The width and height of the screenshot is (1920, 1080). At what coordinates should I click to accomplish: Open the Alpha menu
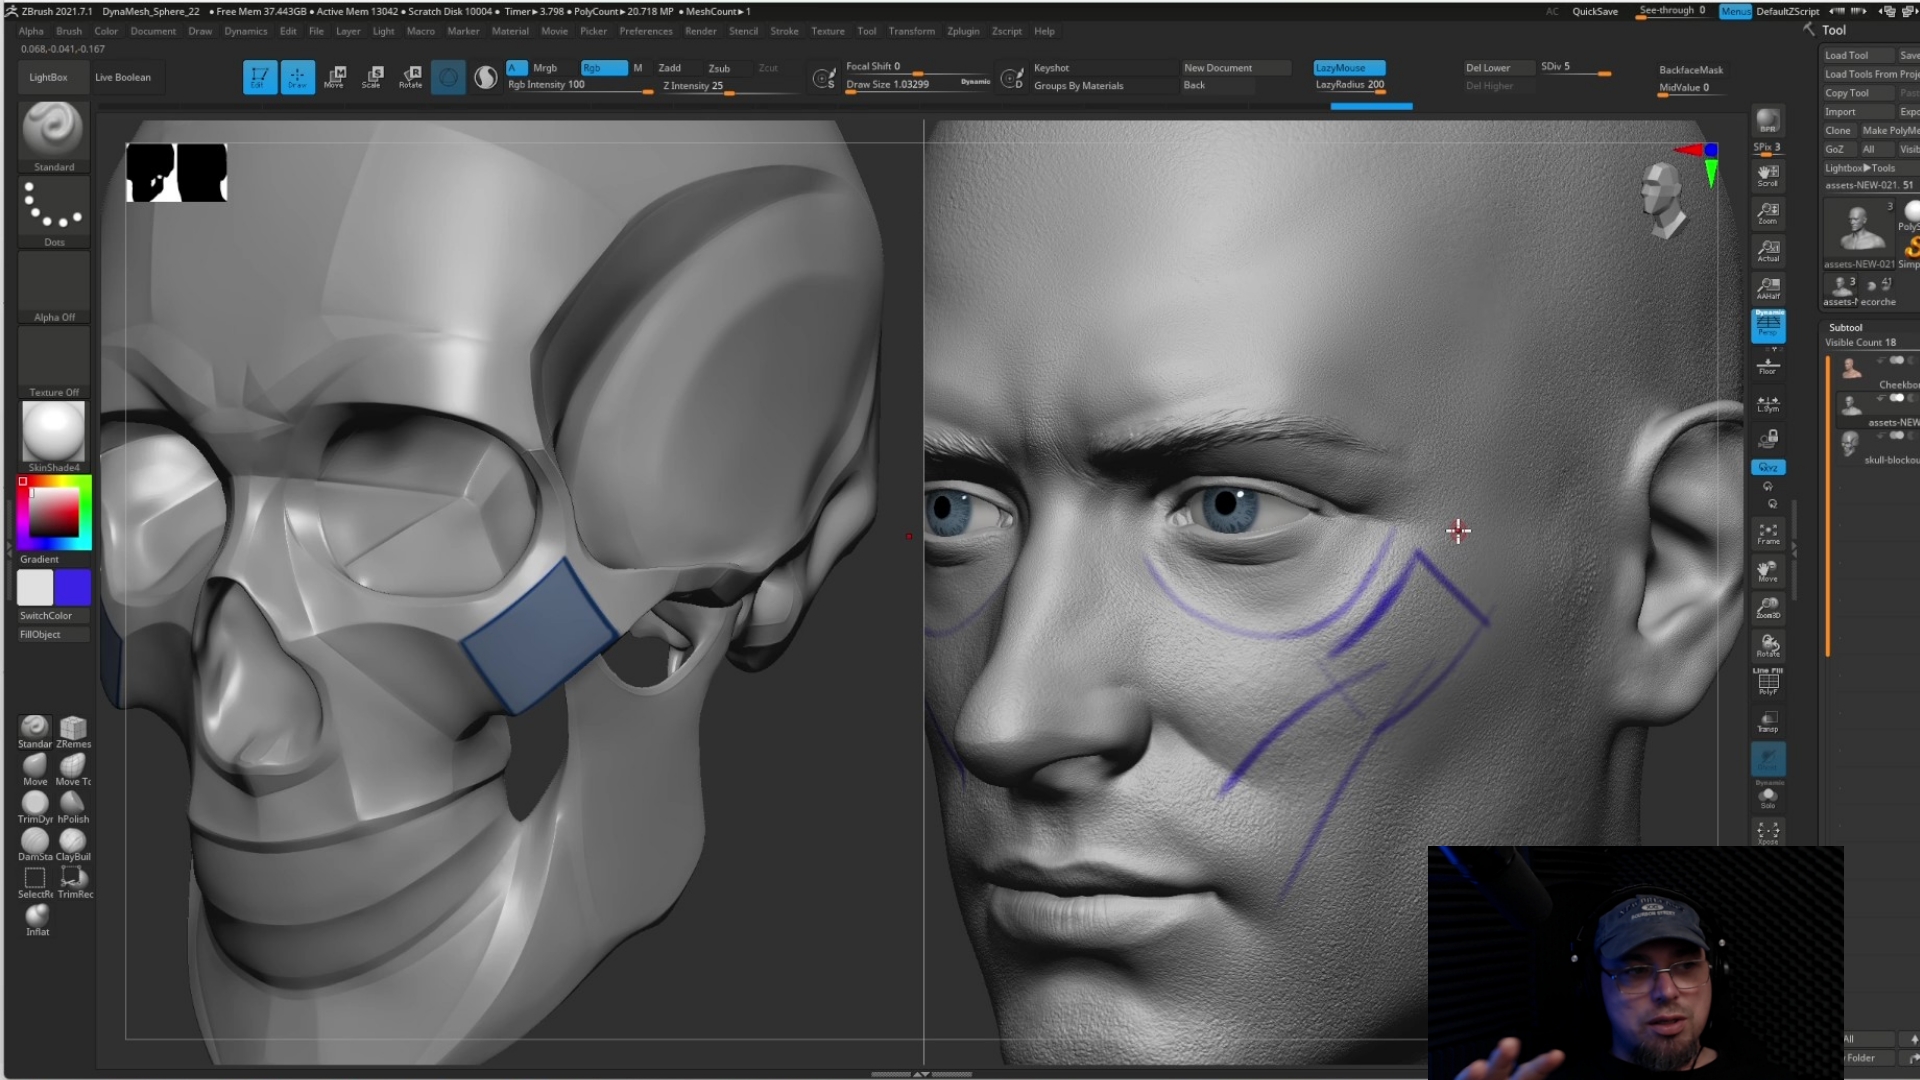click(31, 31)
